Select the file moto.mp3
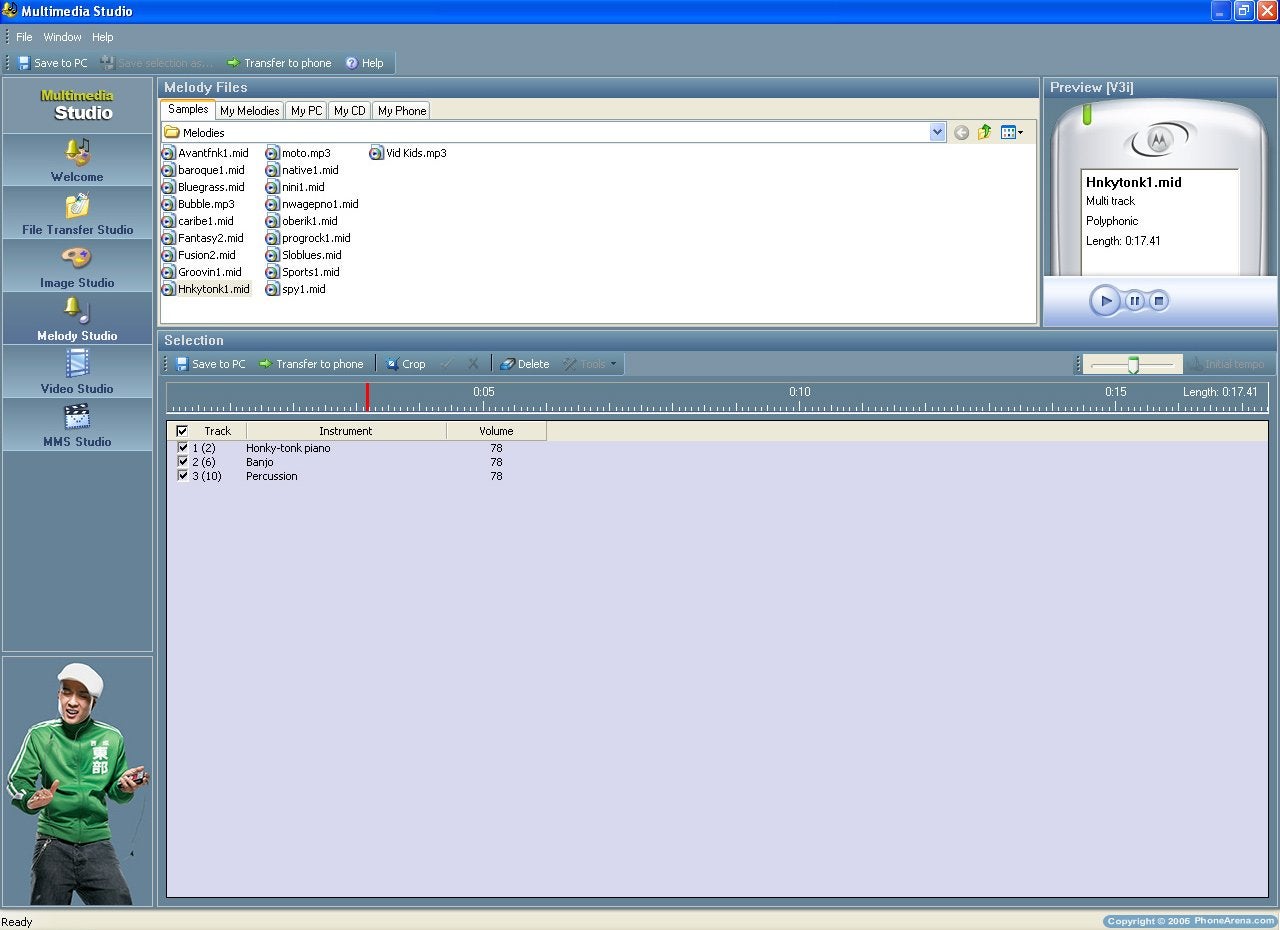 (298, 153)
